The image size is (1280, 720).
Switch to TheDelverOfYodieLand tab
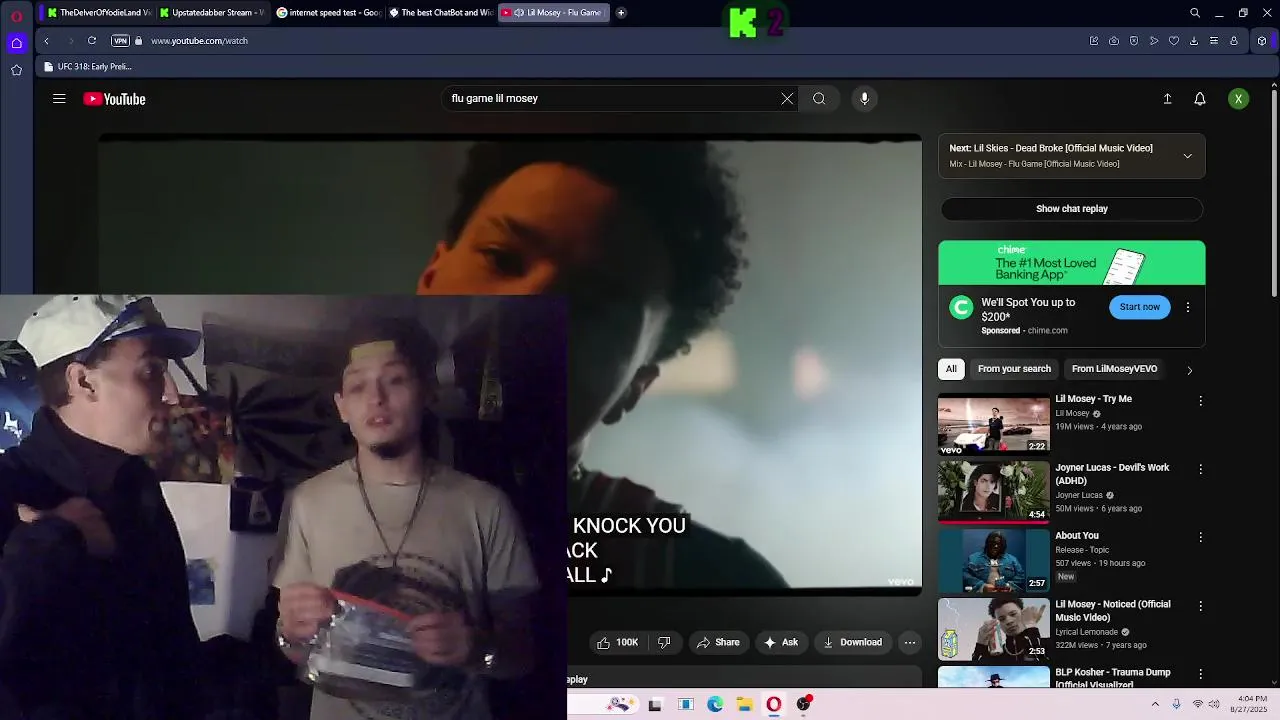pos(98,13)
